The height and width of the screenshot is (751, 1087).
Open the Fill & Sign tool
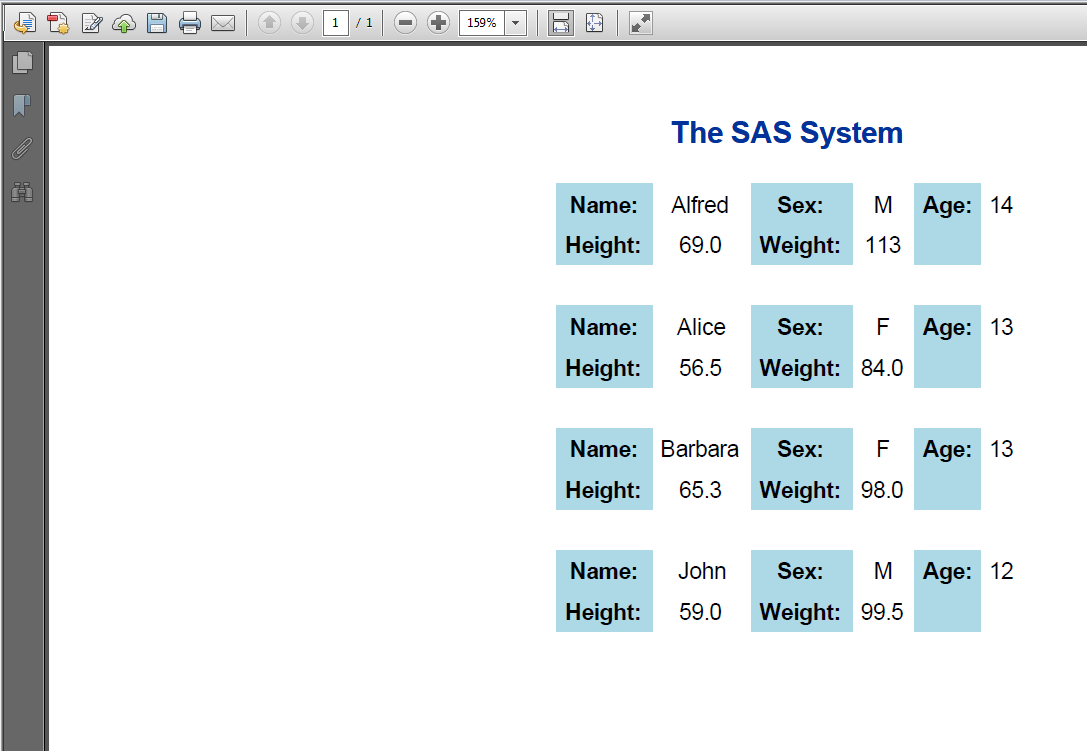(92, 22)
